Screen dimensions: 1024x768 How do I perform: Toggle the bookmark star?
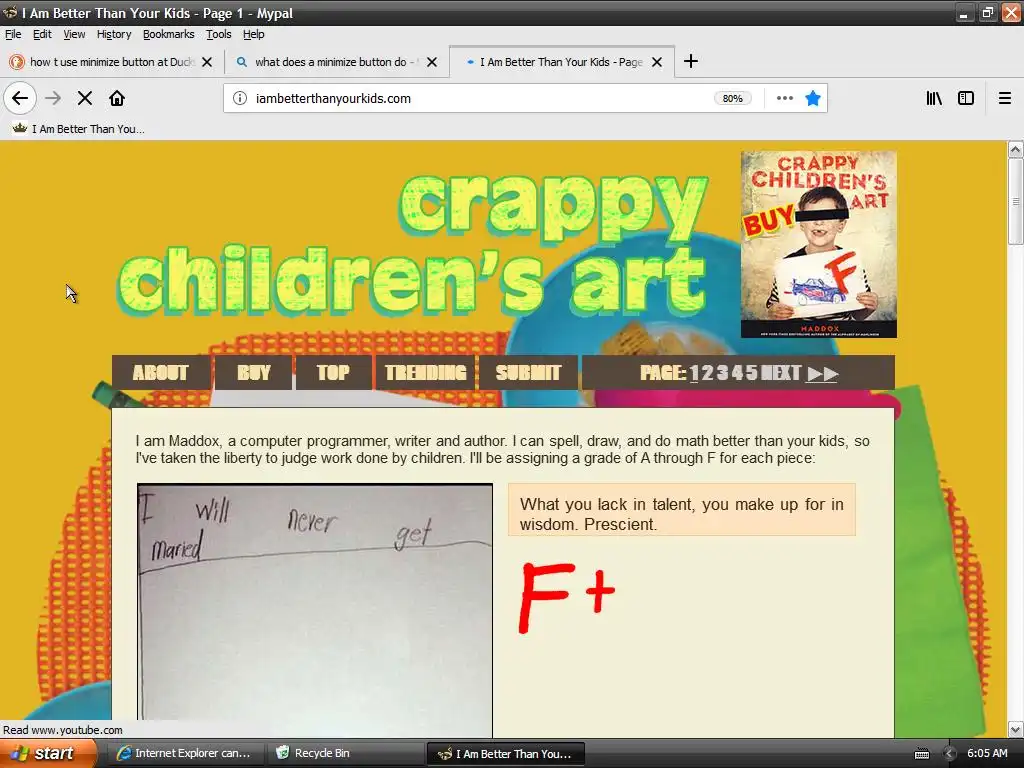pos(812,98)
